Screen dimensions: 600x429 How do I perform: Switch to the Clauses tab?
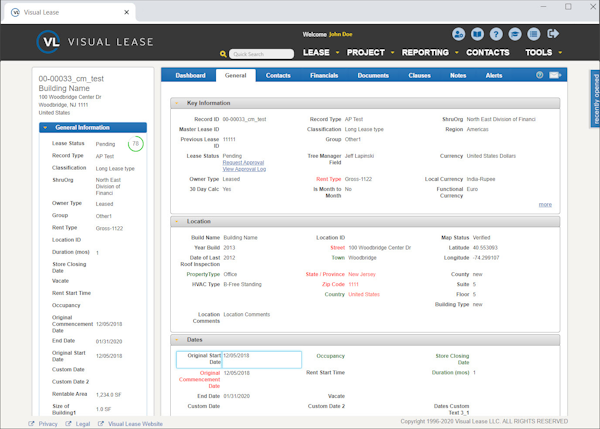pos(419,75)
